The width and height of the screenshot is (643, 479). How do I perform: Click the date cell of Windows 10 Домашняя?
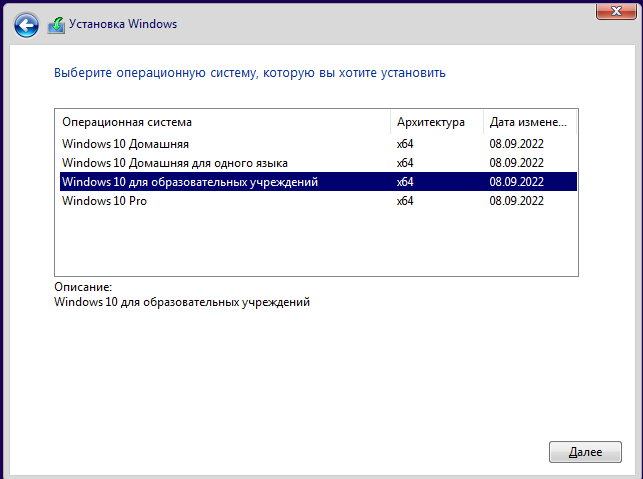click(516, 144)
